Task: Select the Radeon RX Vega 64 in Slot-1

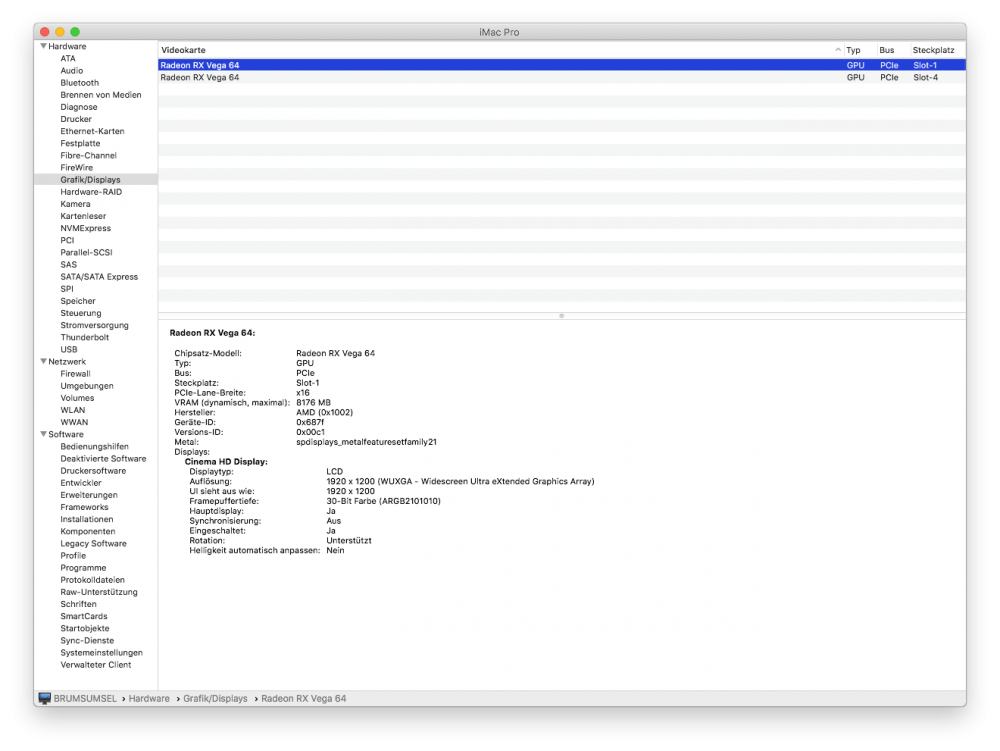Action: 562,65
